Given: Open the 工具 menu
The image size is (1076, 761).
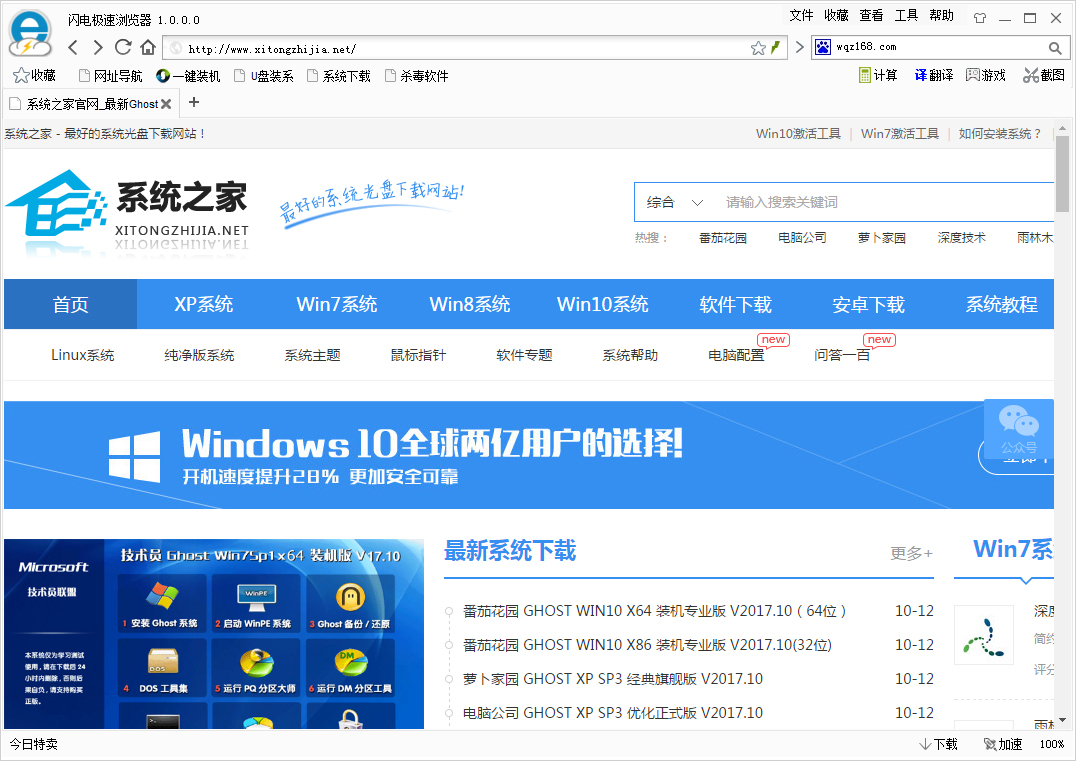Looking at the screenshot, I should tap(906, 16).
